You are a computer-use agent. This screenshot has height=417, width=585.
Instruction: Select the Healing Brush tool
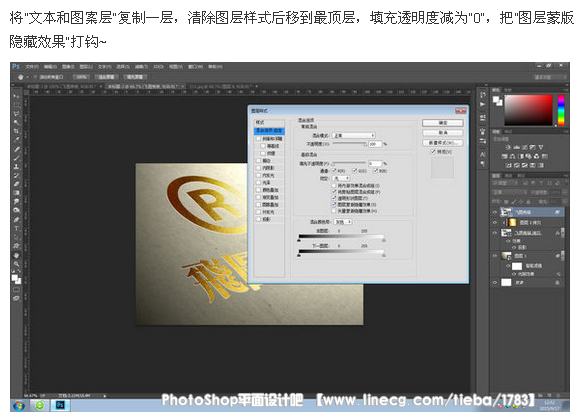click(16, 149)
